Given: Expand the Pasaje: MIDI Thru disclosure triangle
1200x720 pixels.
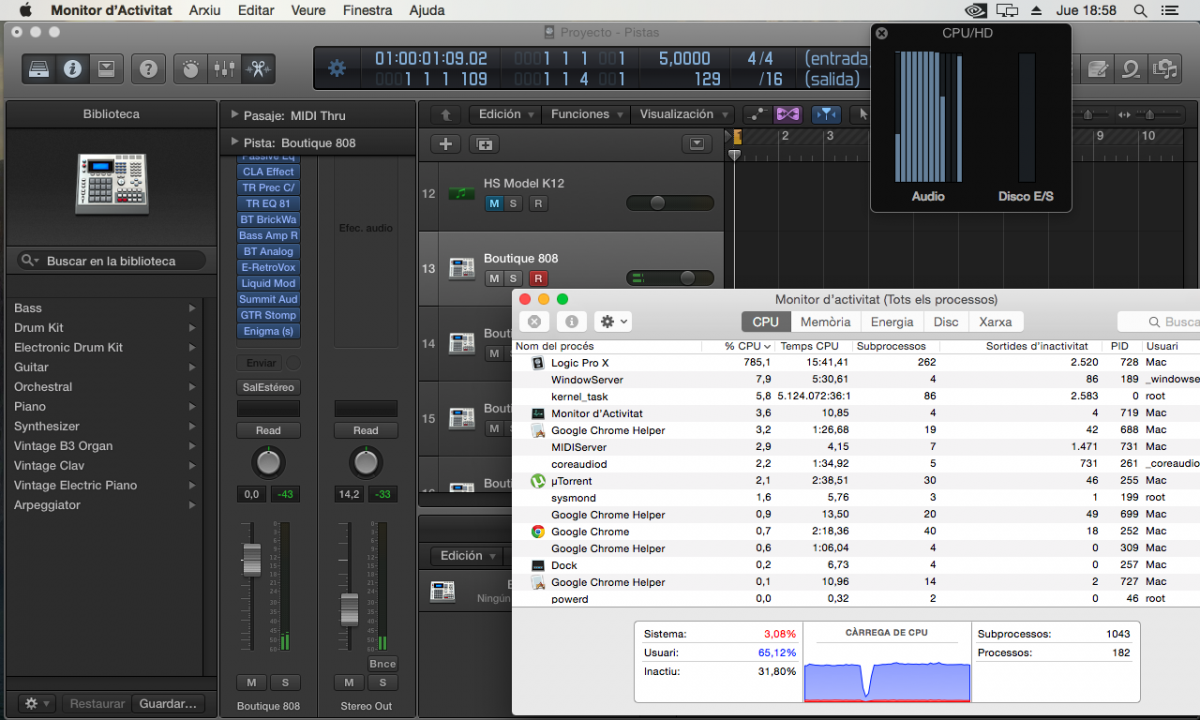Looking at the screenshot, I should (x=234, y=116).
